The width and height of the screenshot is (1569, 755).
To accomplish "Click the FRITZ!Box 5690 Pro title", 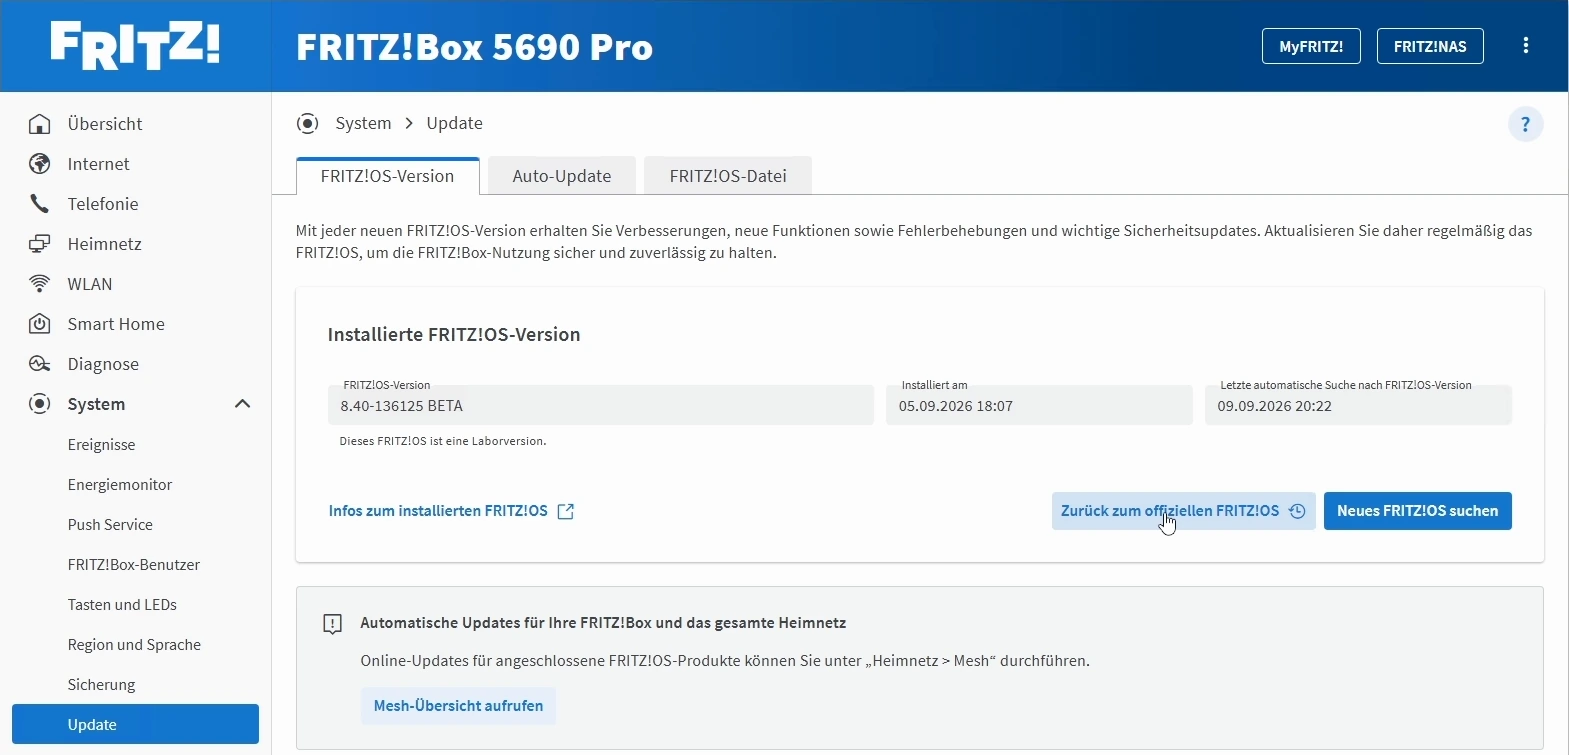I will [x=475, y=47].
